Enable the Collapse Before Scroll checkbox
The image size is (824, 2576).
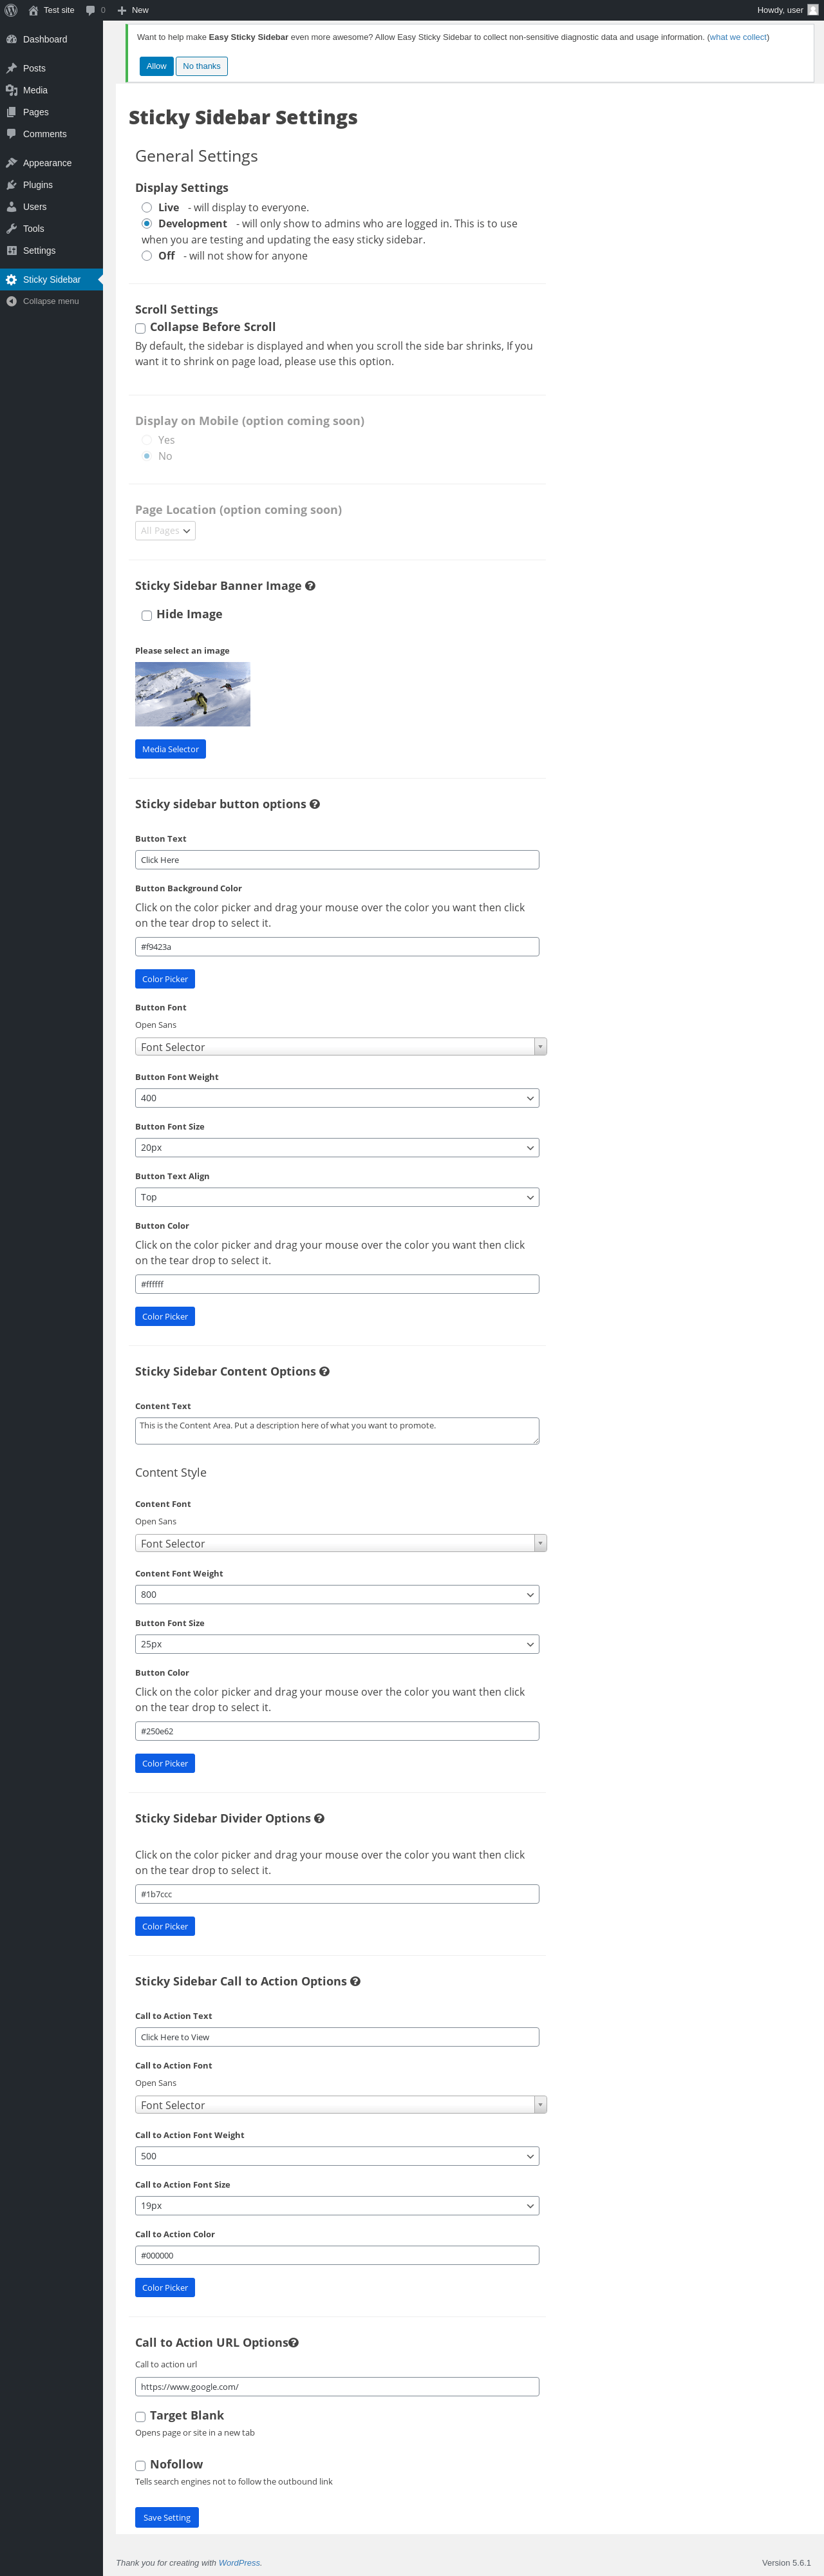click(141, 328)
